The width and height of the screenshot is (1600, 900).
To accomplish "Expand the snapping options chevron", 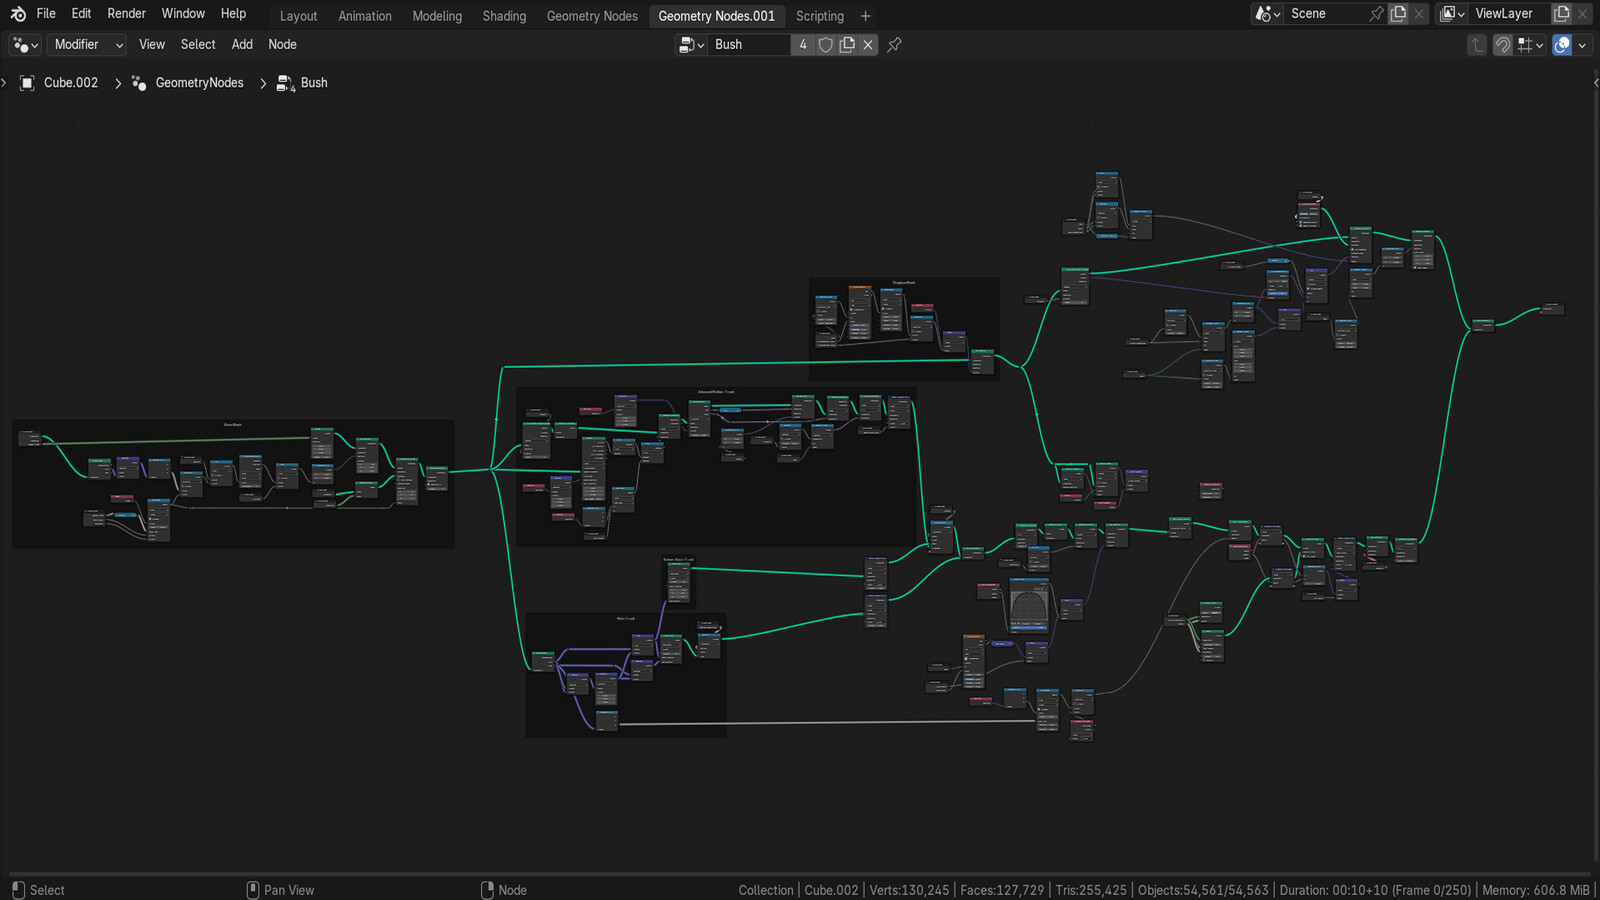I will point(1540,45).
